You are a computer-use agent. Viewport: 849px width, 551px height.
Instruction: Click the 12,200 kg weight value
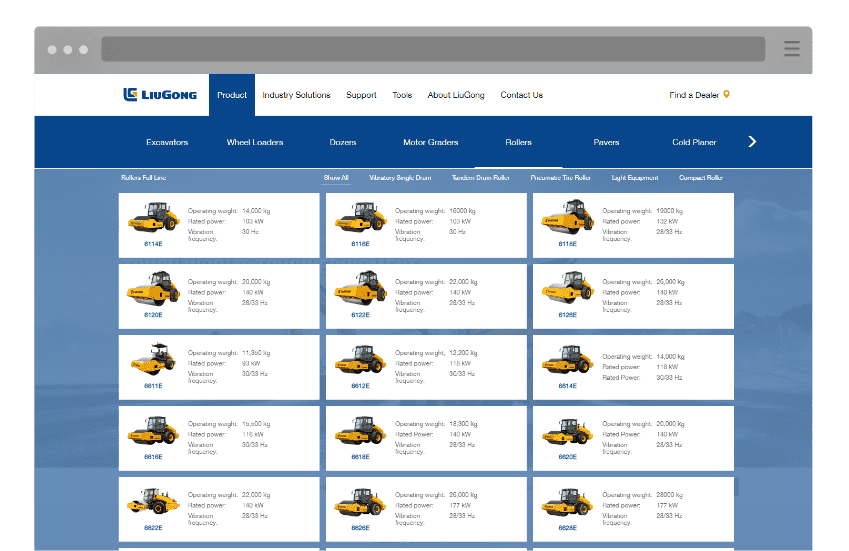coord(463,353)
